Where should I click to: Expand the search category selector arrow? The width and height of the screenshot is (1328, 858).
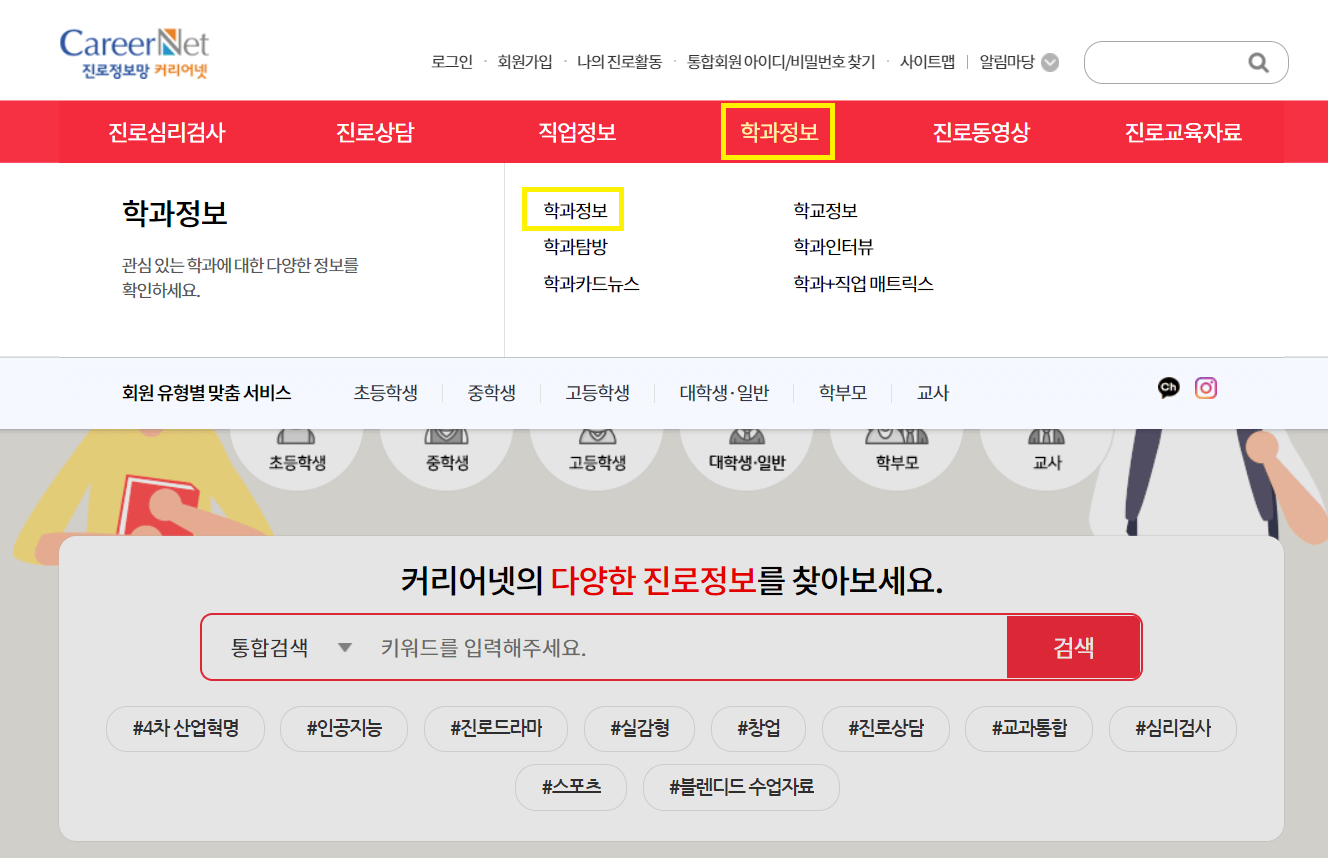pyautogui.click(x=344, y=647)
